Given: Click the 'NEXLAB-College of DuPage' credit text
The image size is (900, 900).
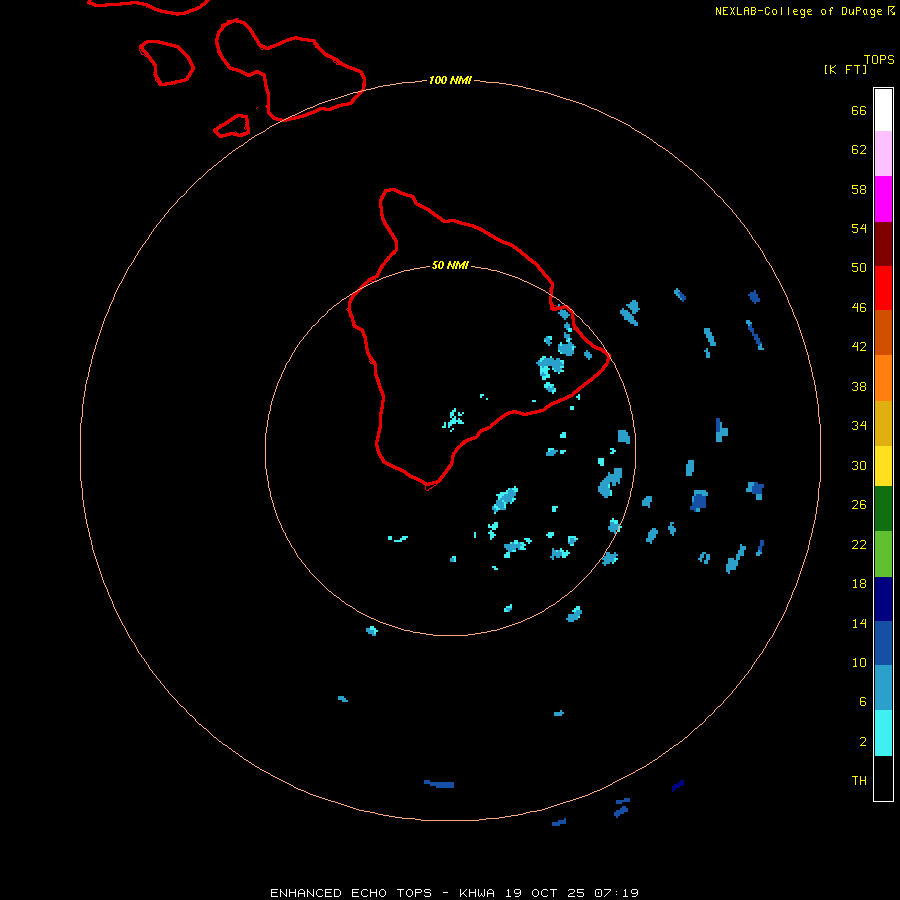Looking at the screenshot, I should point(798,11).
